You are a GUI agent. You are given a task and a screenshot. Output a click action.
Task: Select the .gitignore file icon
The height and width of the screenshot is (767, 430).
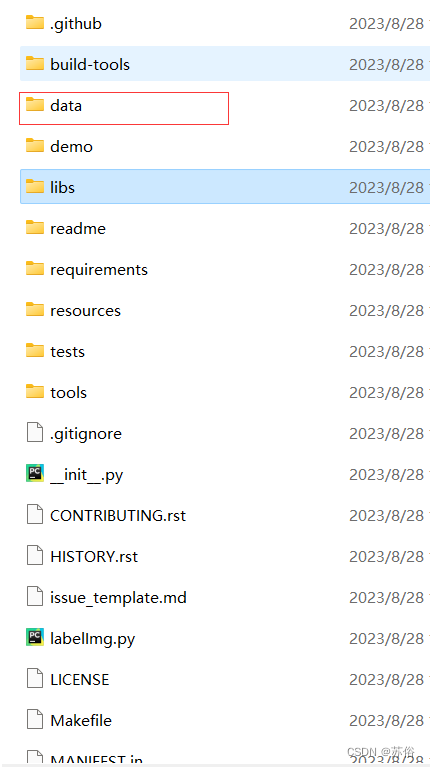point(35,433)
